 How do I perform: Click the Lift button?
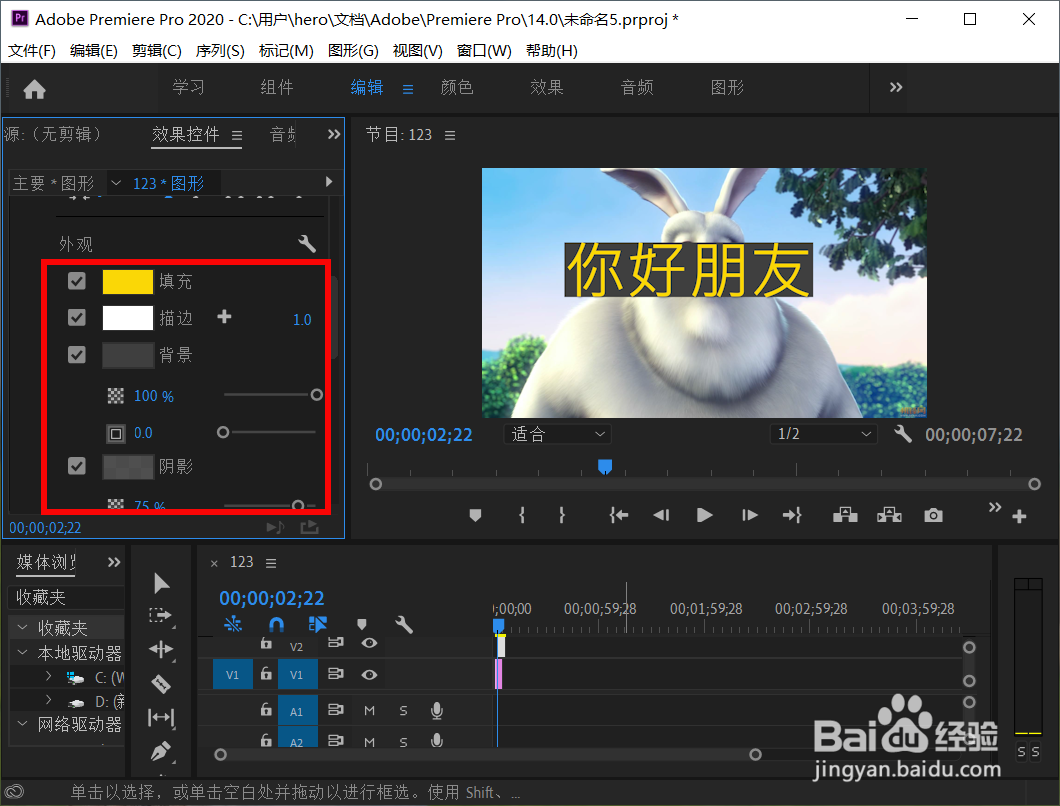tap(845, 515)
